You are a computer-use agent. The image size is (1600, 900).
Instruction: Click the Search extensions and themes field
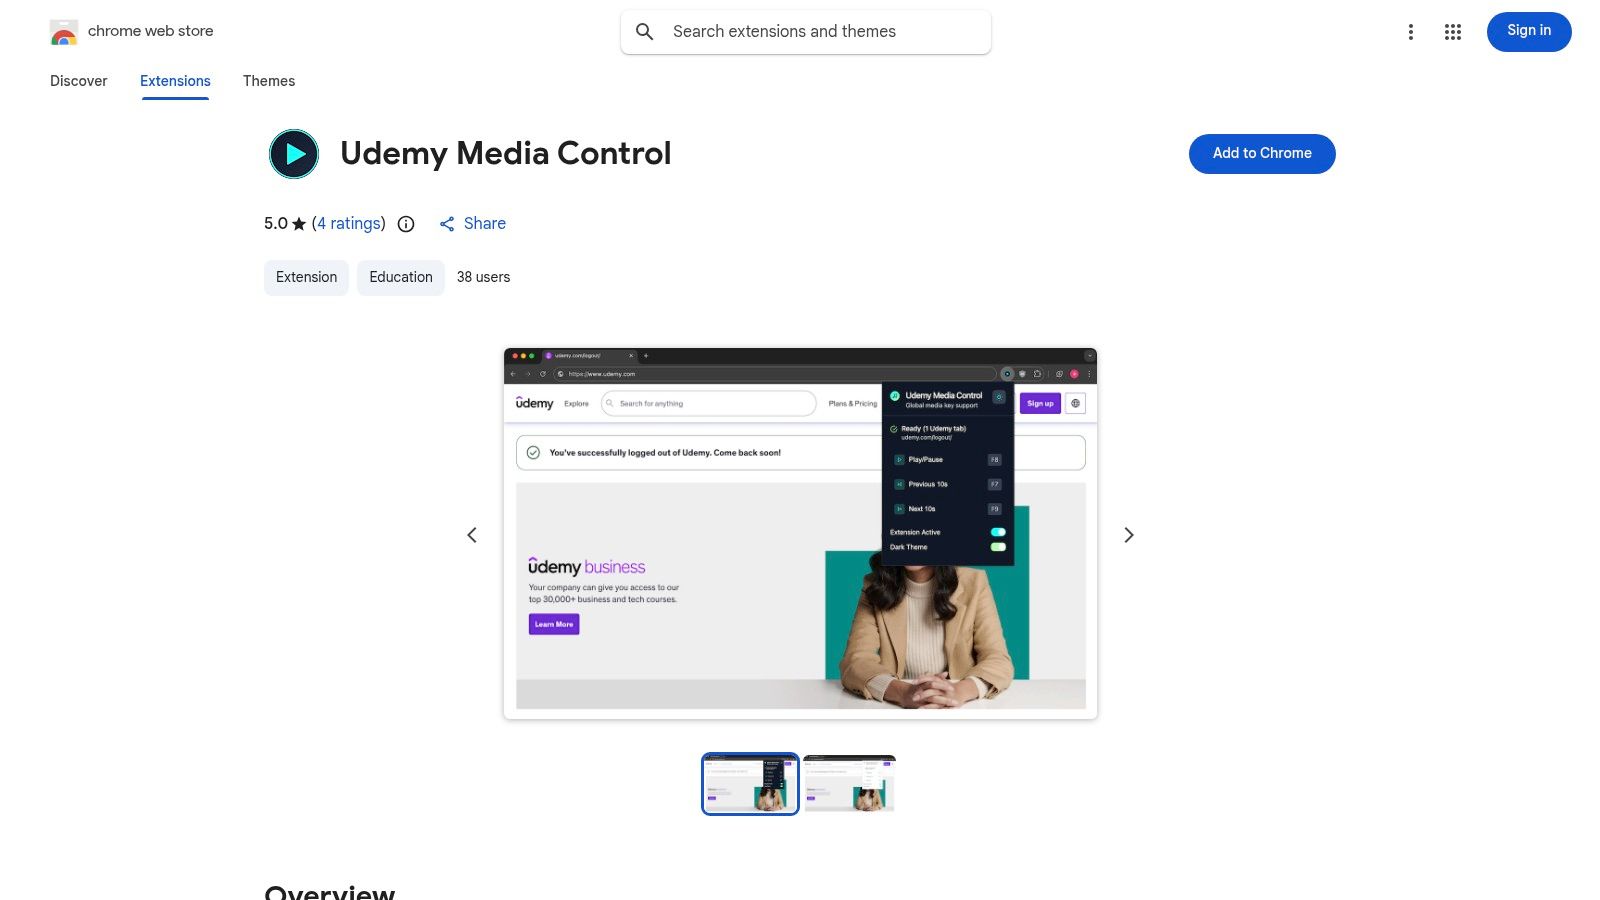tap(805, 31)
